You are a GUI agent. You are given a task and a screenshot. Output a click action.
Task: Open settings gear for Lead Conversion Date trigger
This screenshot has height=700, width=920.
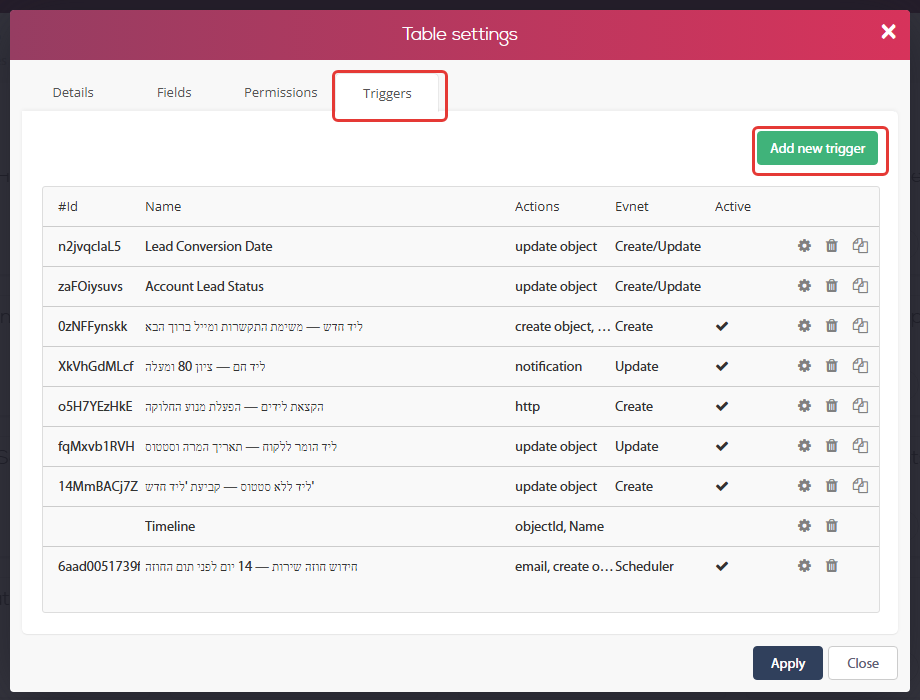point(804,246)
